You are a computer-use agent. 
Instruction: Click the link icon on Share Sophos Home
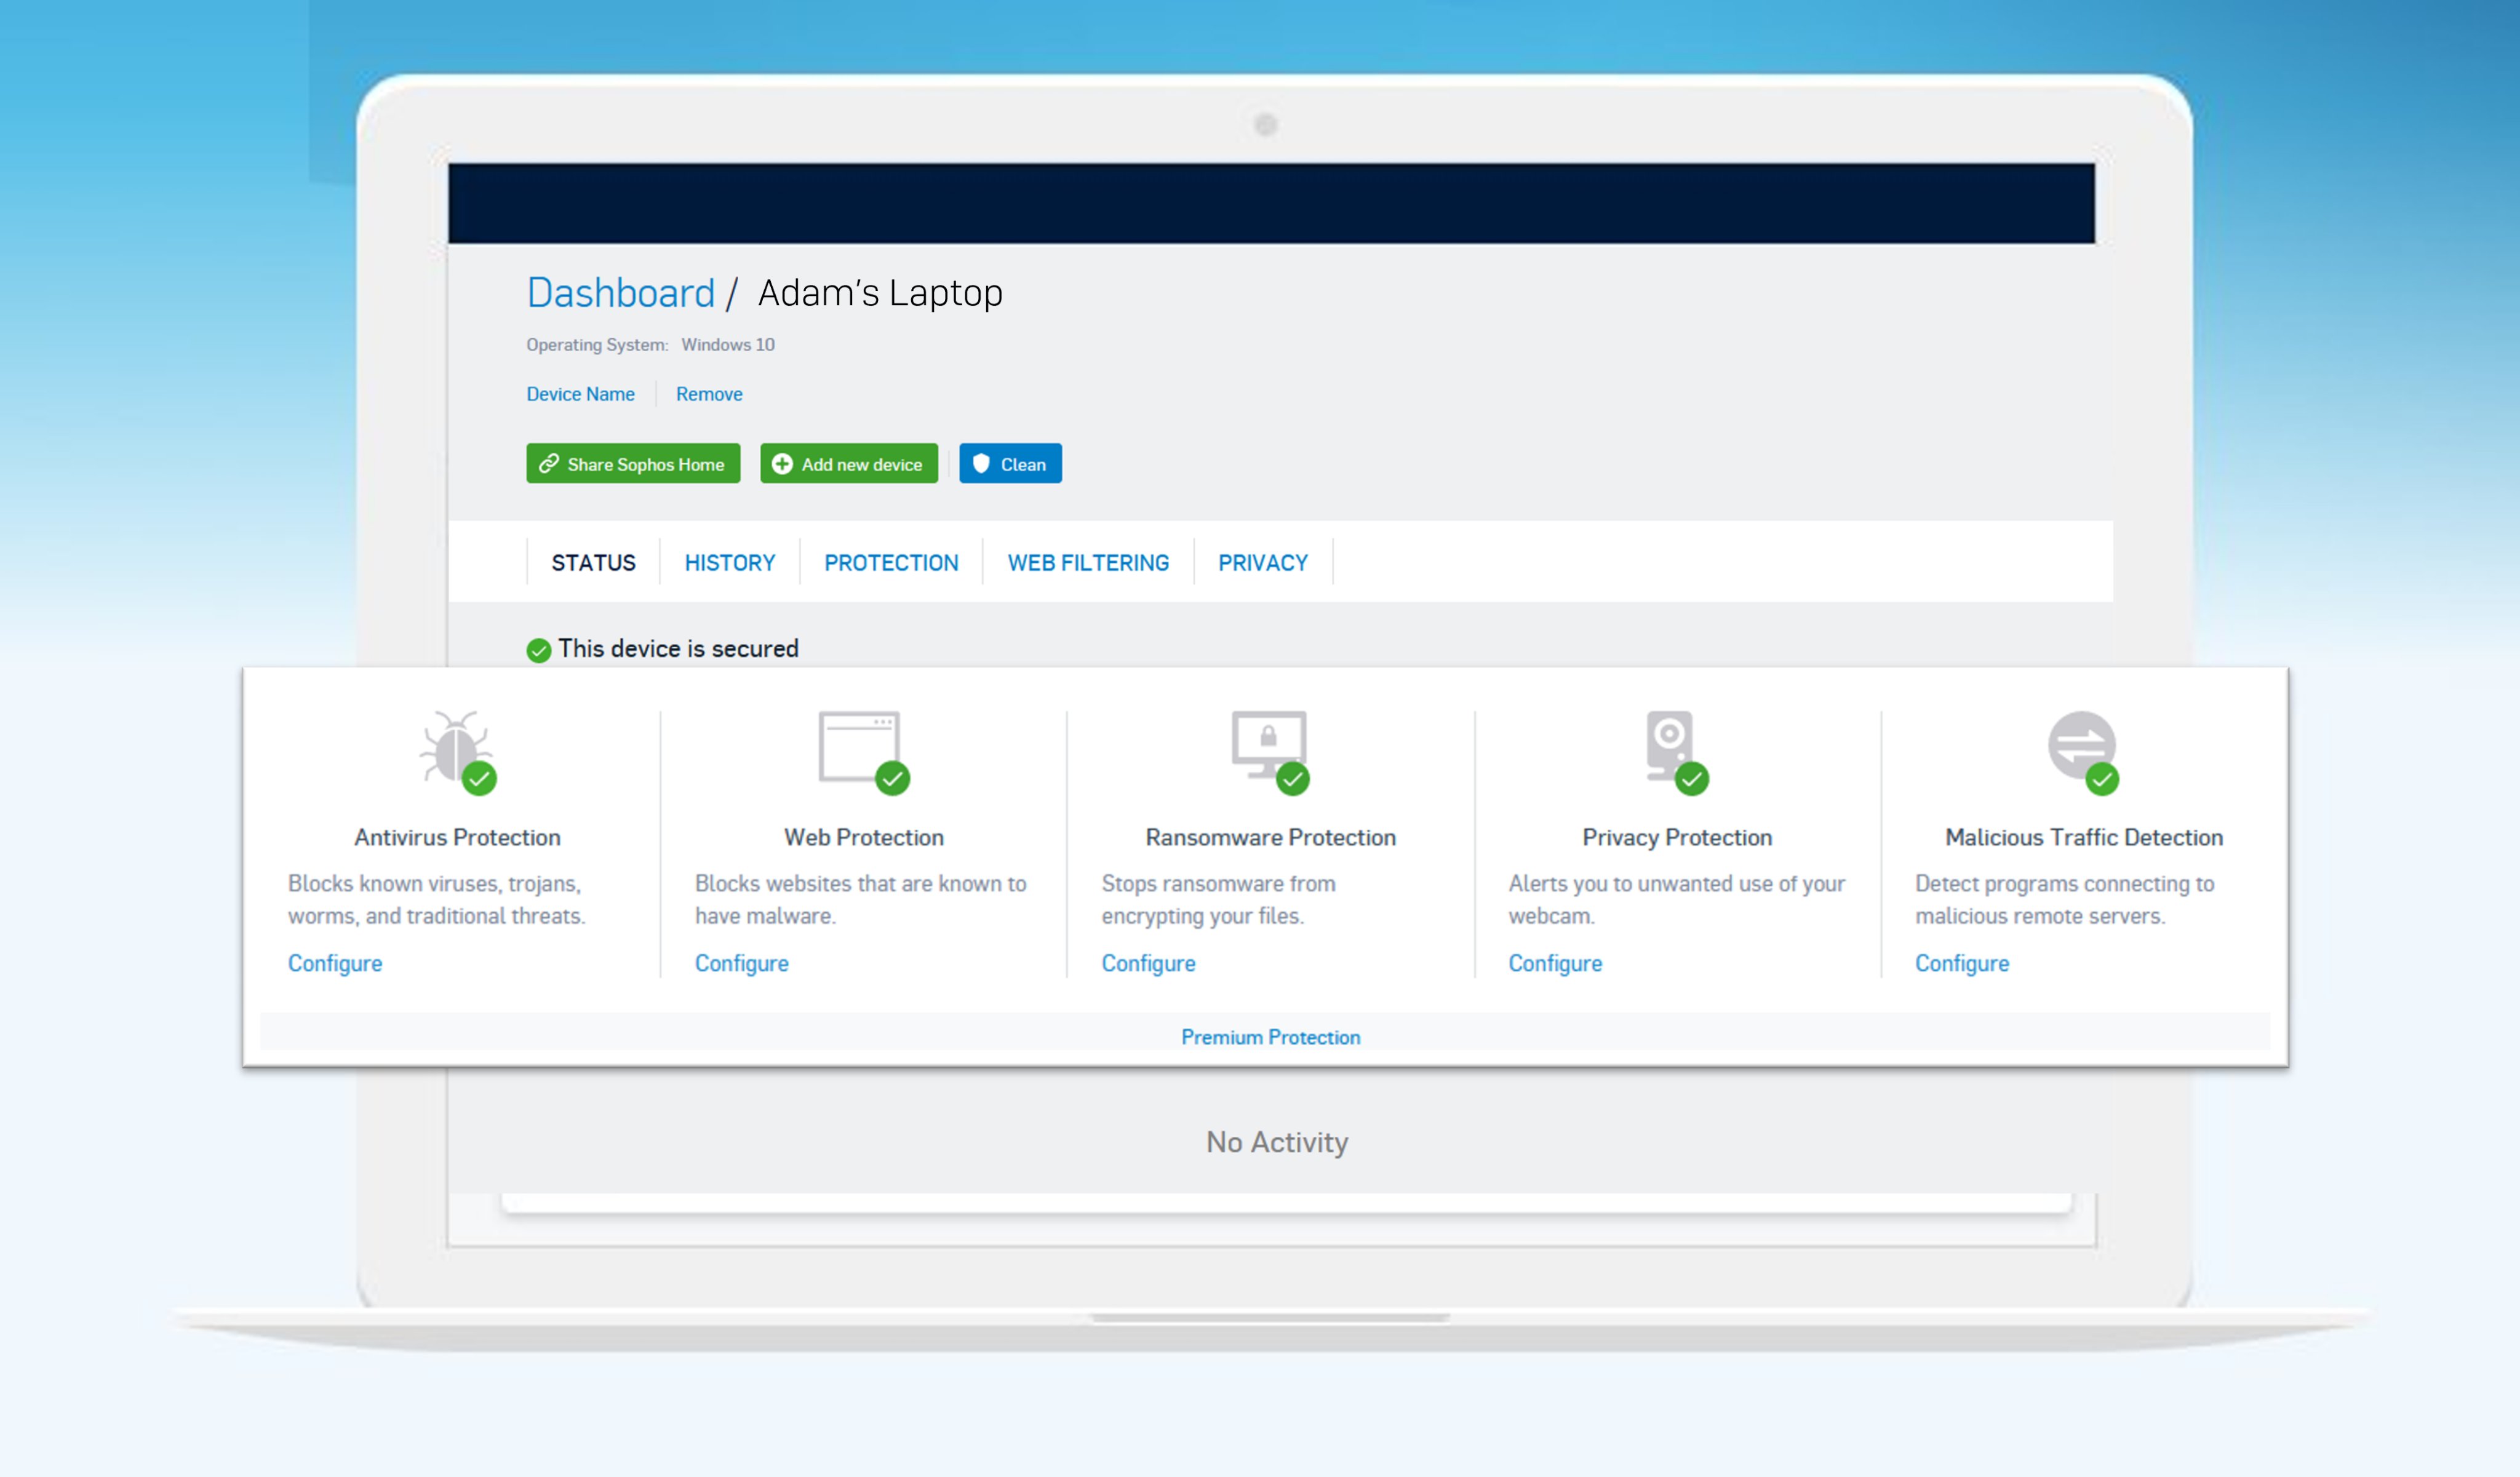pos(549,464)
